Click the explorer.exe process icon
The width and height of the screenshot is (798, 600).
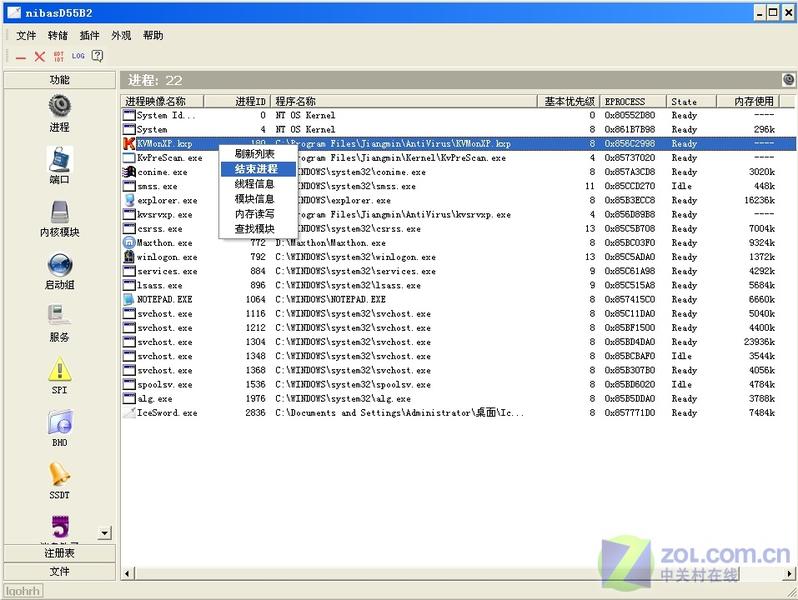pos(129,200)
